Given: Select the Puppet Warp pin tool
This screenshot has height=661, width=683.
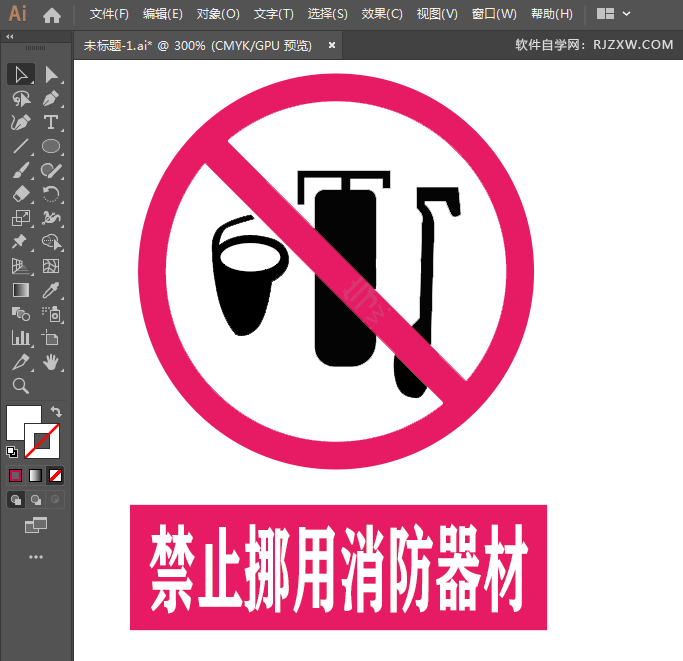Looking at the screenshot, I should point(20,242).
